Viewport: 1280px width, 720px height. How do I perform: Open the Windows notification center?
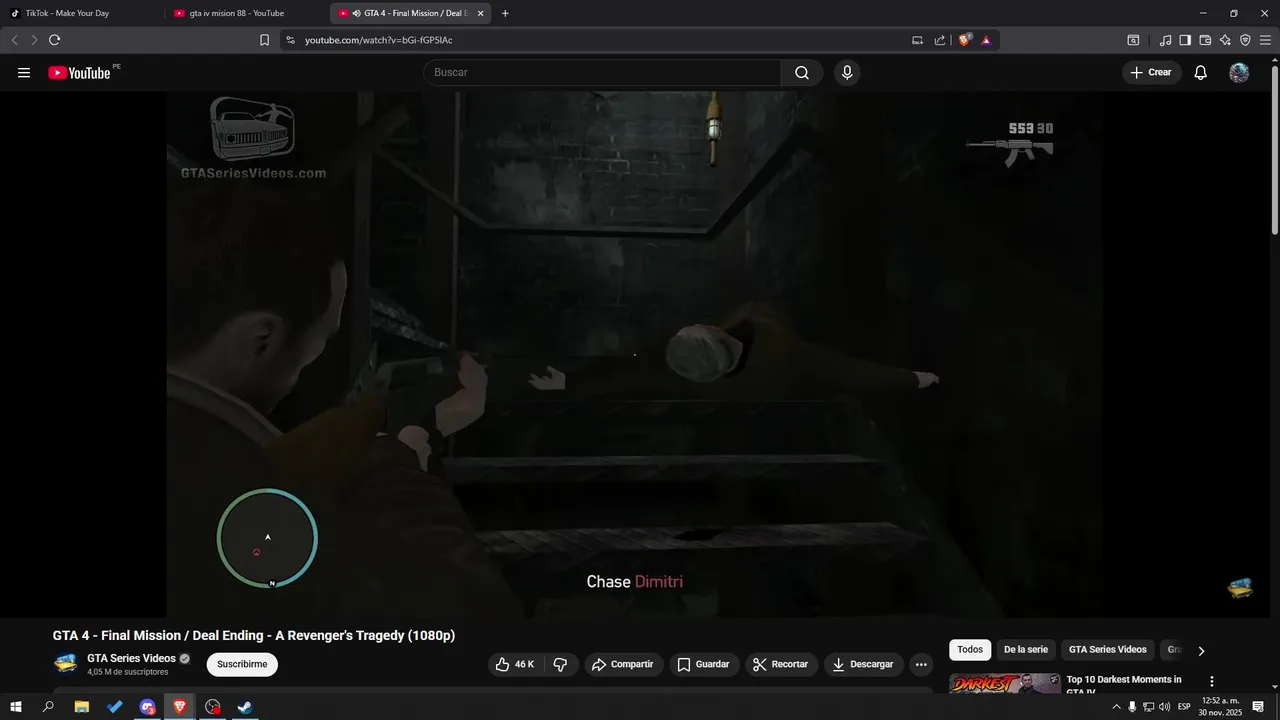1258,707
